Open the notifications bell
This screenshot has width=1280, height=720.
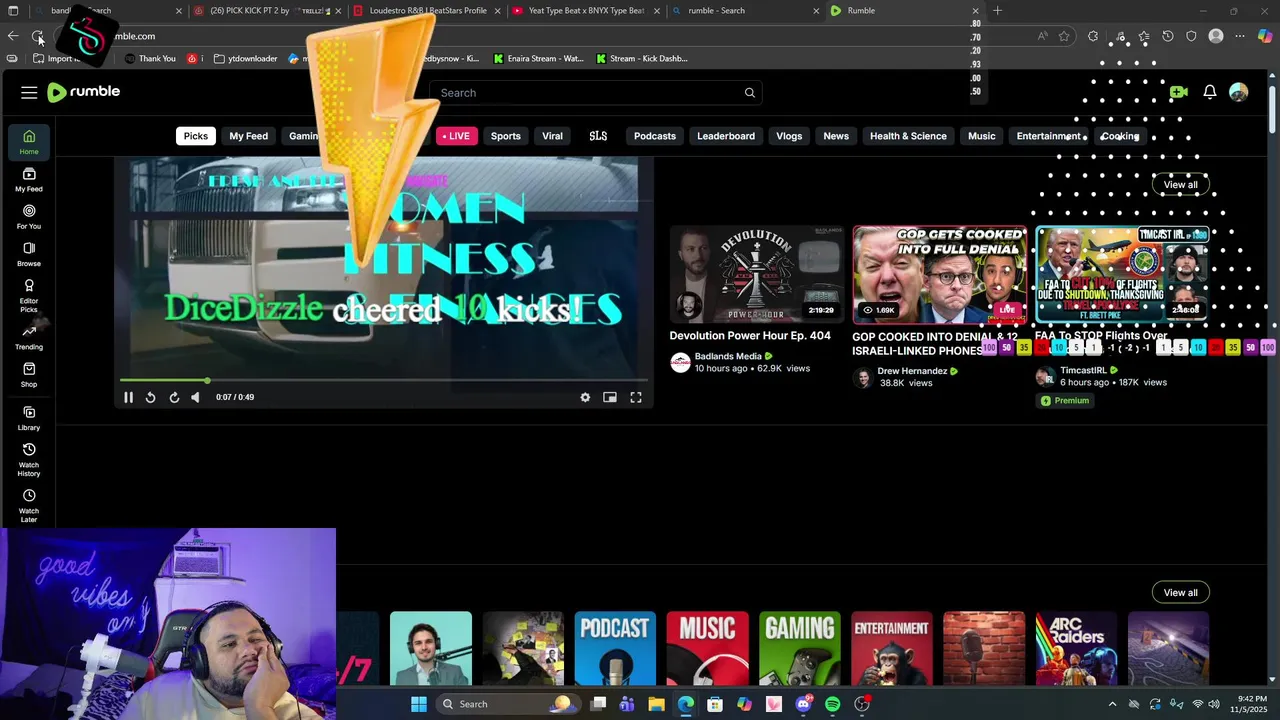point(1209,92)
